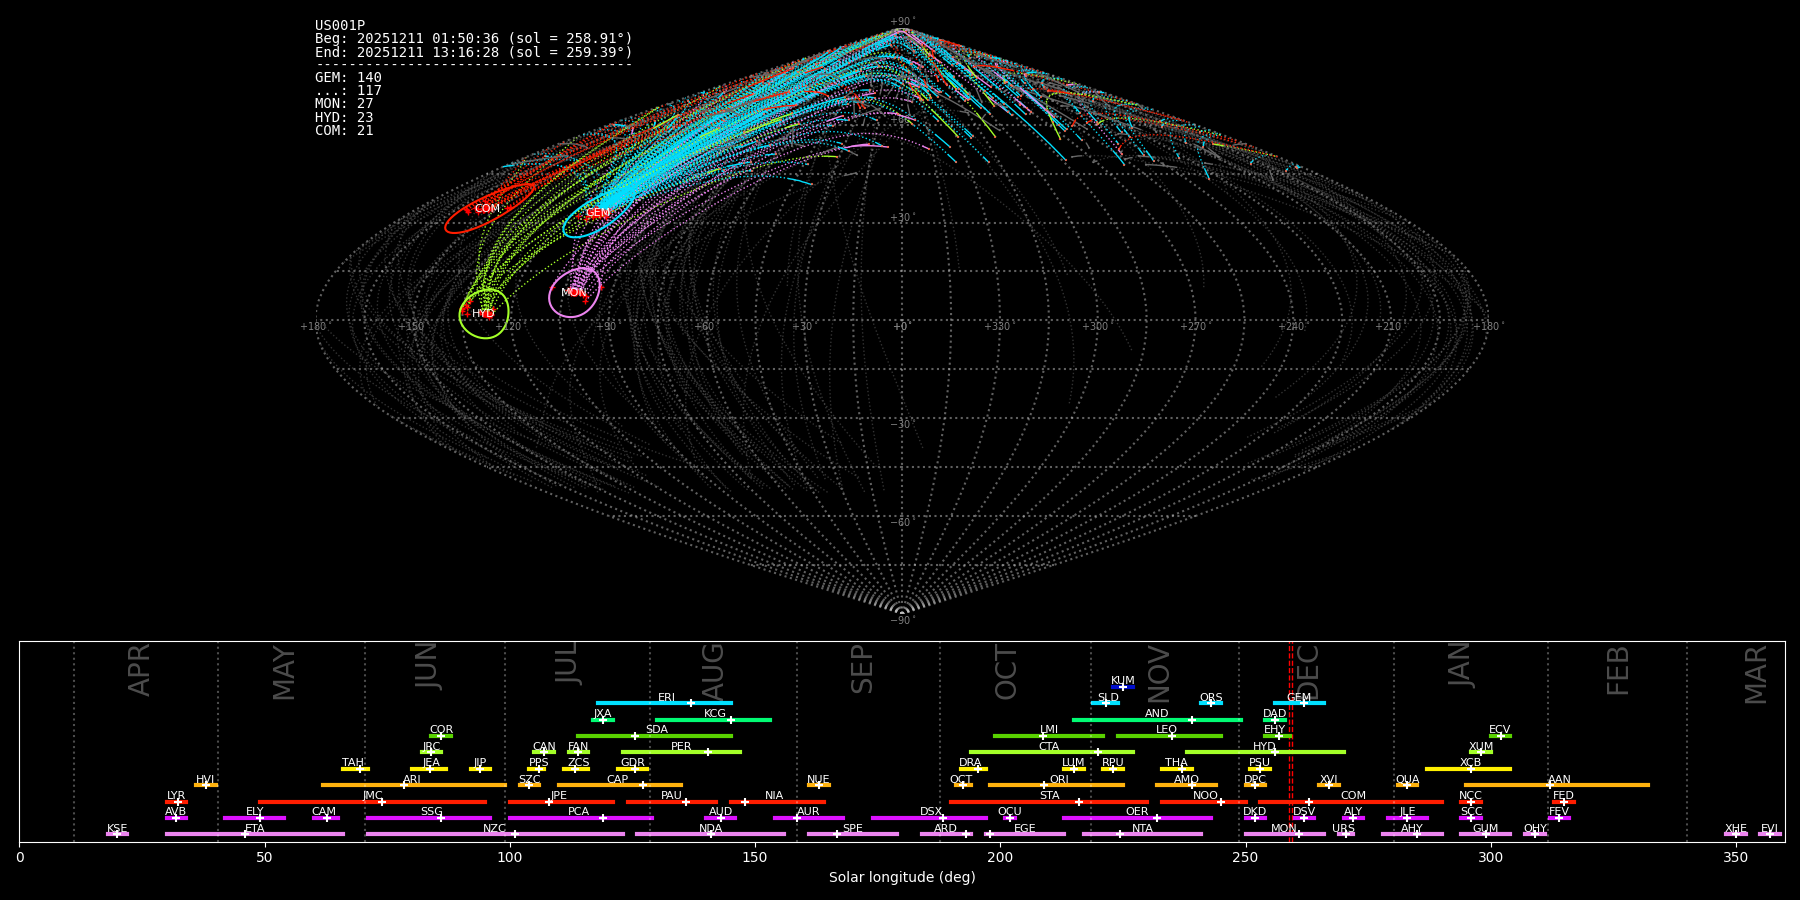This screenshot has width=1800, height=900.
Task: Click the AAN shower label in timeline
Action: pos(1559,780)
